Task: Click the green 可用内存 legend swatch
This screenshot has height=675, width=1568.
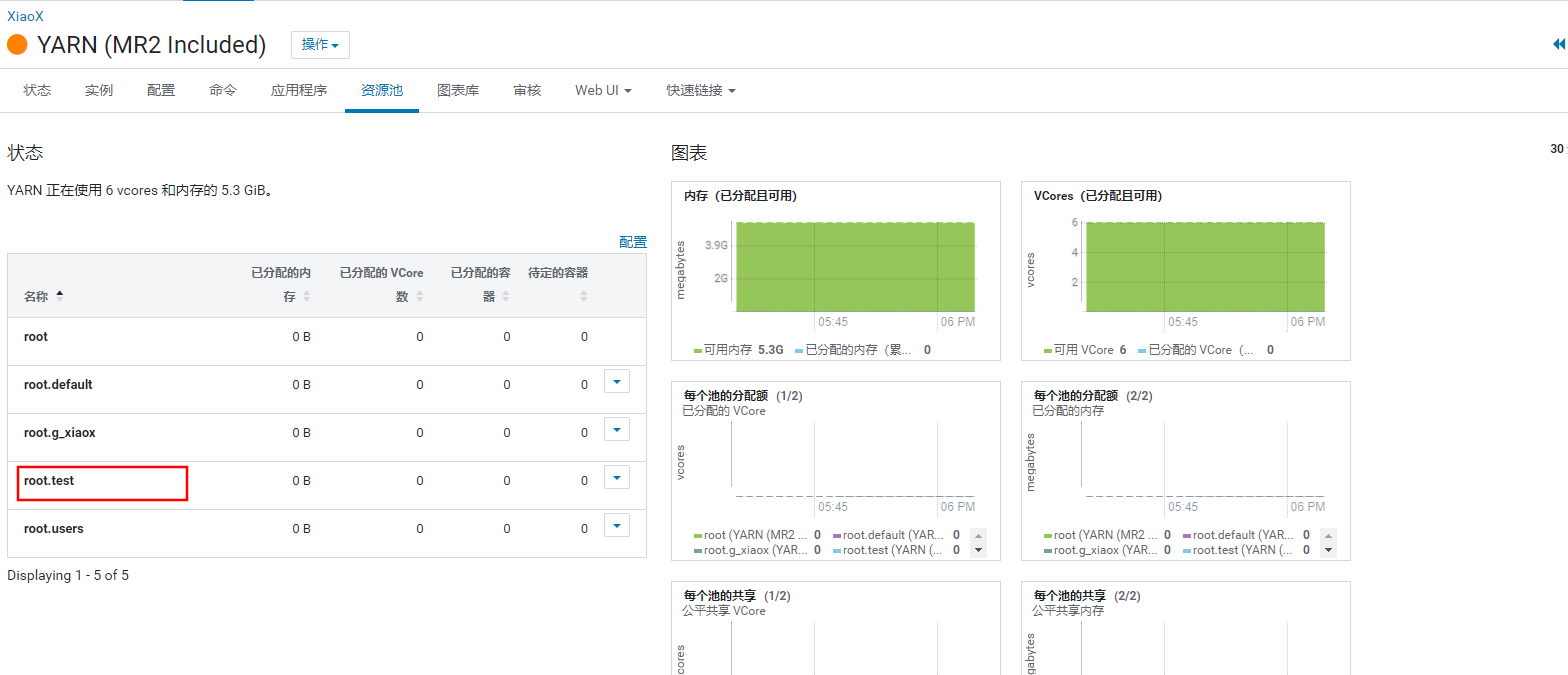Action: 698,351
